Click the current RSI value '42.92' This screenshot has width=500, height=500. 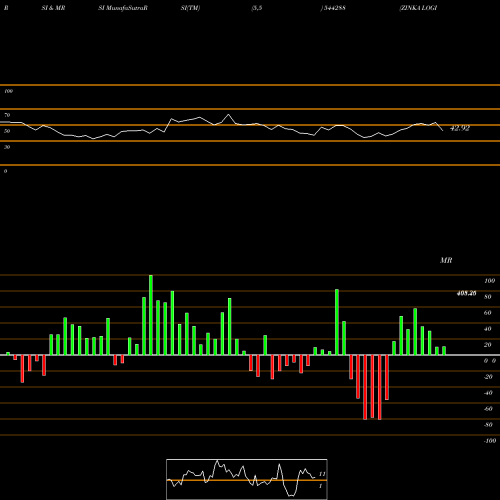coord(460,128)
